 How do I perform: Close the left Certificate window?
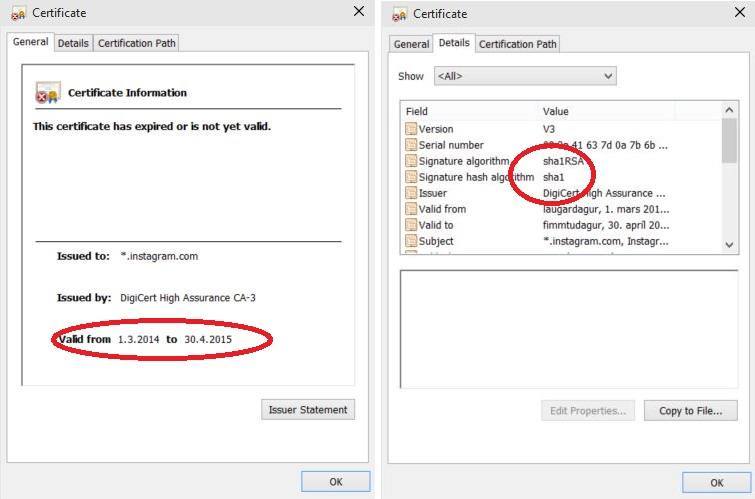tap(359, 12)
